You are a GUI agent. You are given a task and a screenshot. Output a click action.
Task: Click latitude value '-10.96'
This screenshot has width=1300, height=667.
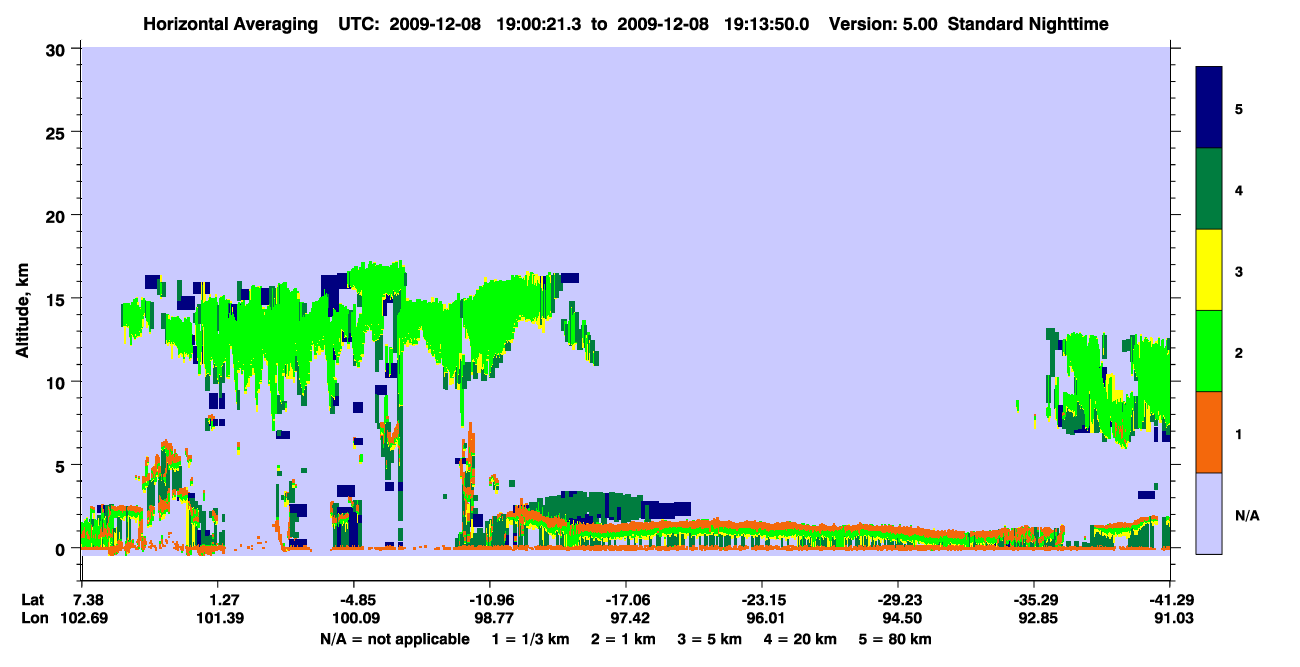click(x=489, y=600)
